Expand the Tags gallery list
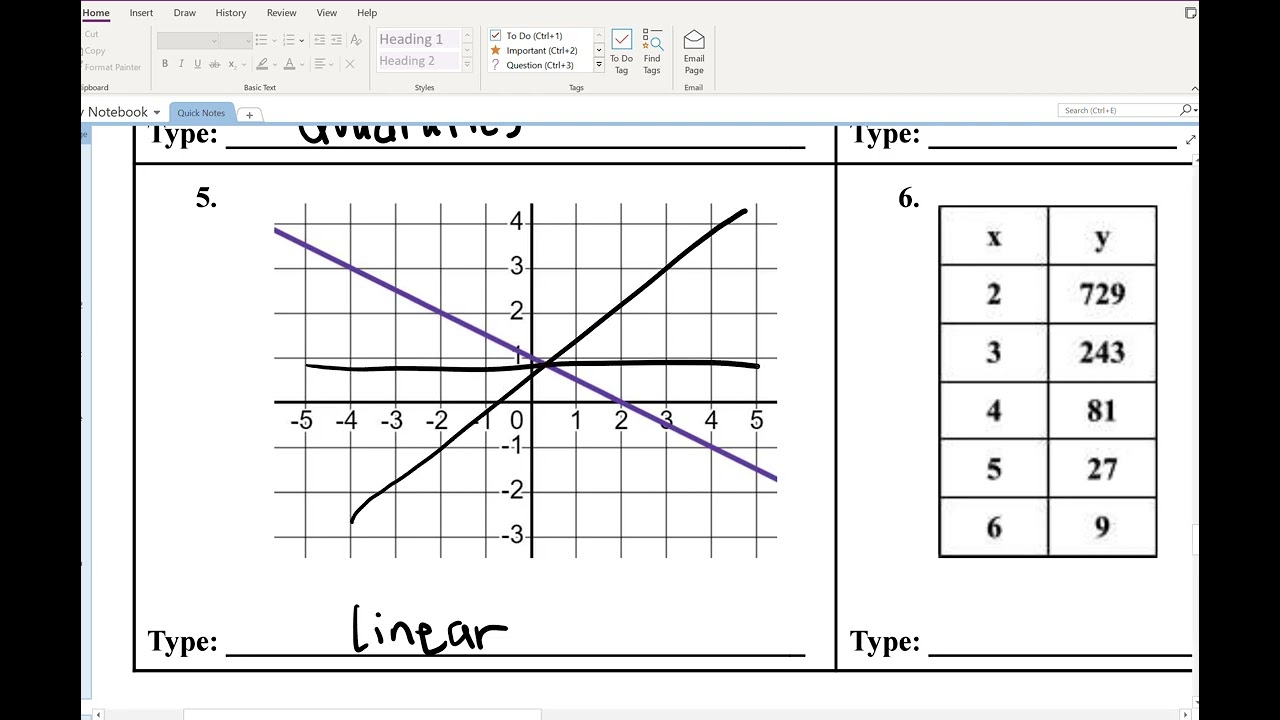The width and height of the screenshot is (1280, 720). [599, 65]
